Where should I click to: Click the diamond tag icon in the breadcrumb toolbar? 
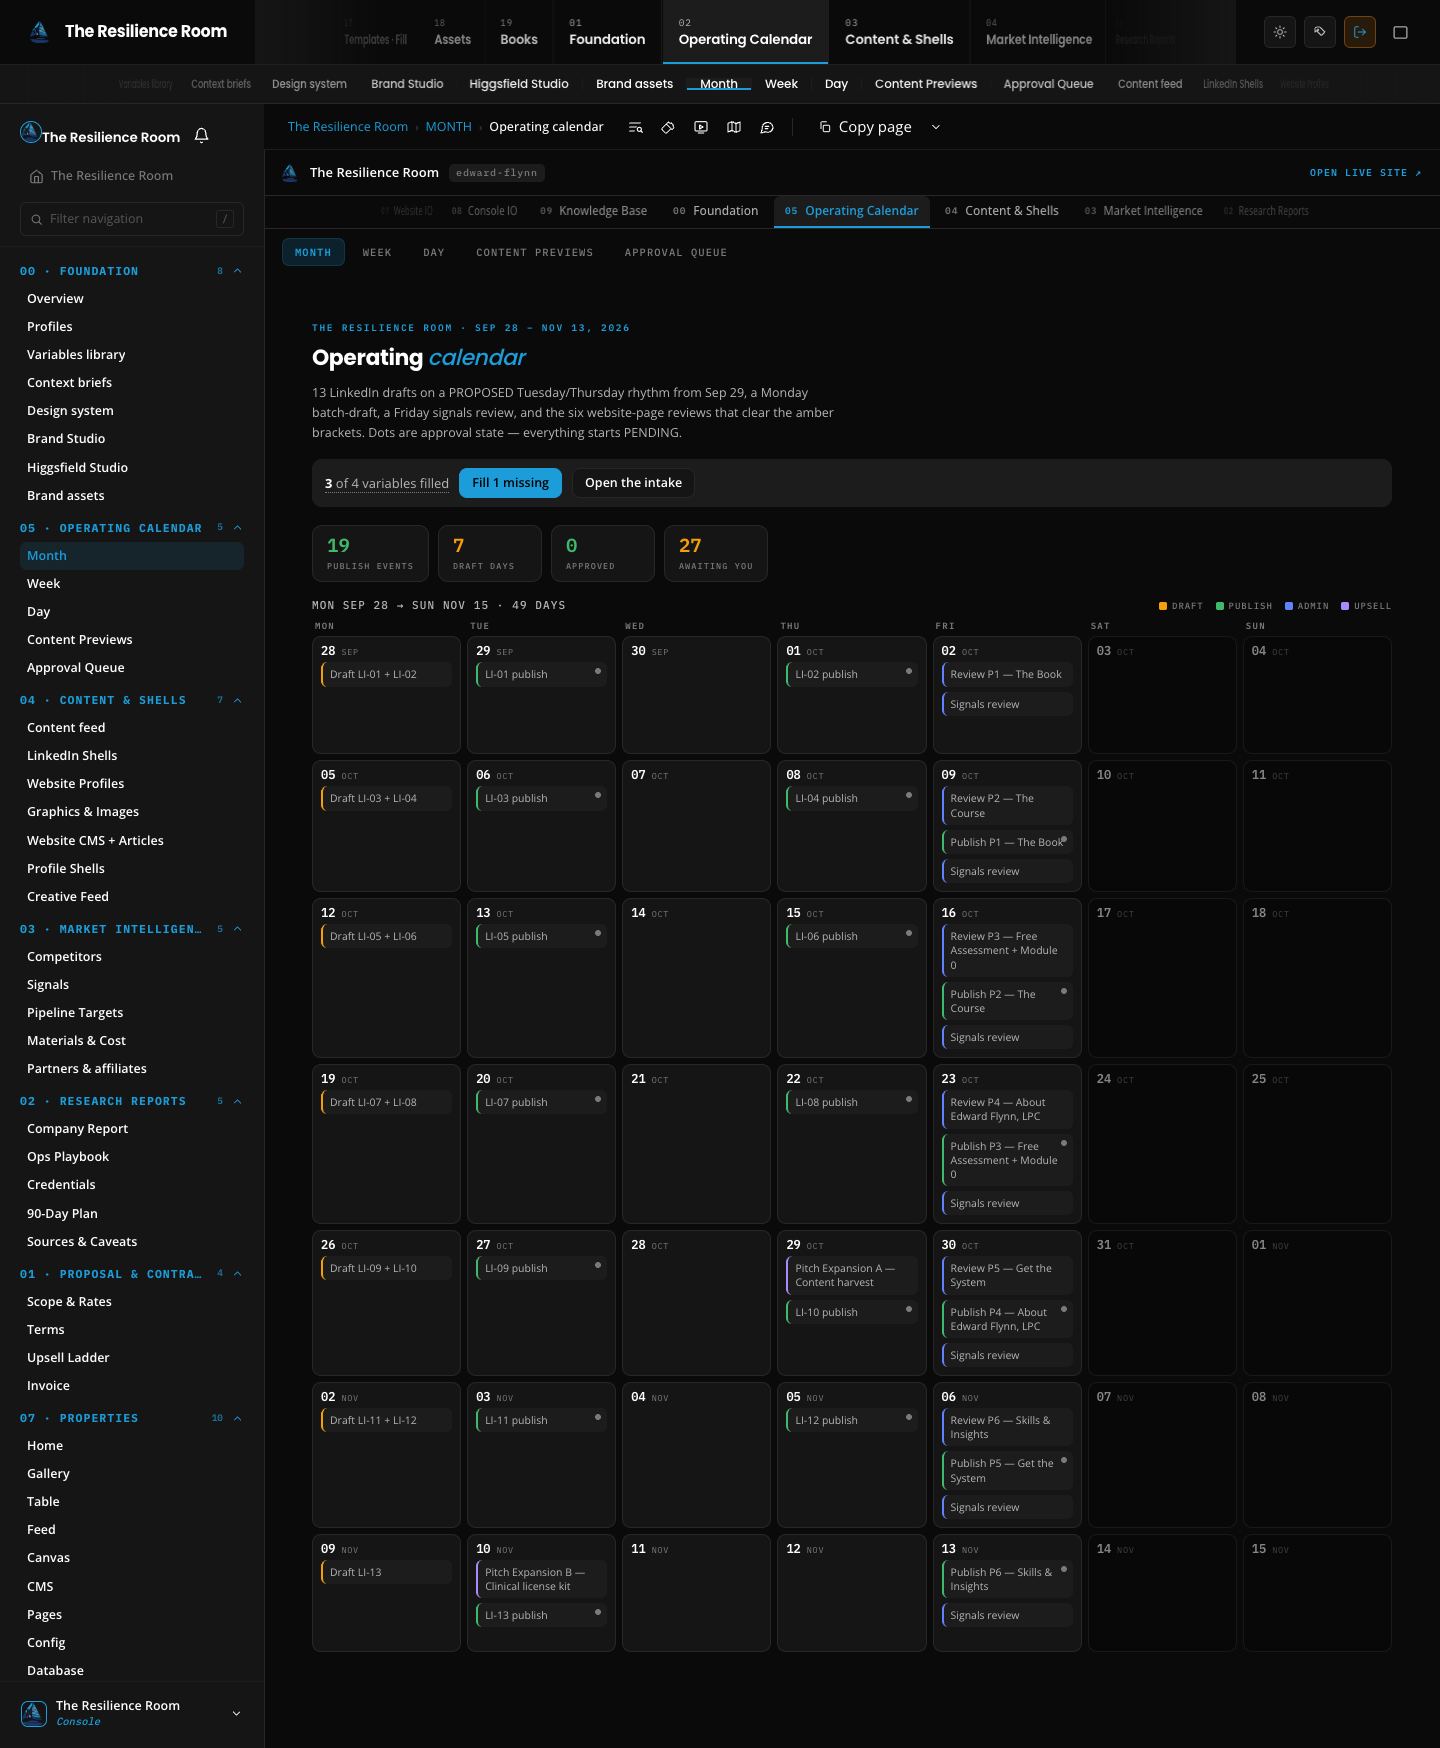click(x=668, y=127)
